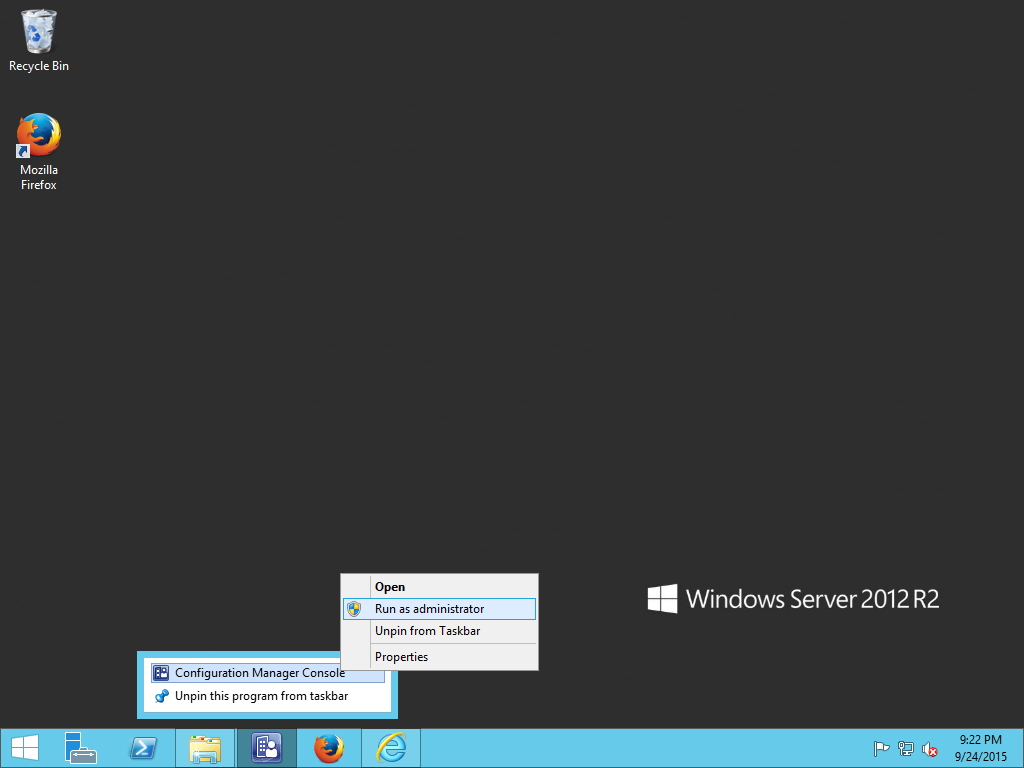Open the Recycle Bin desktop icon

coord(39,40)
